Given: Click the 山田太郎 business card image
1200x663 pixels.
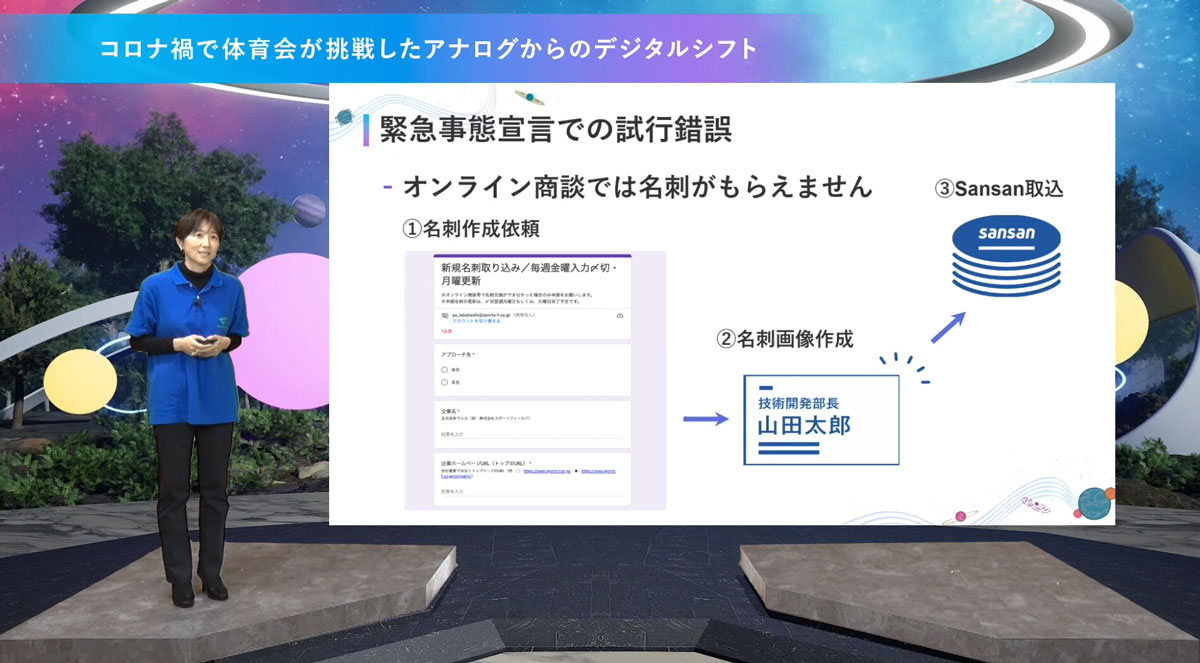Looking at the screenshot, I should point(820,420).
